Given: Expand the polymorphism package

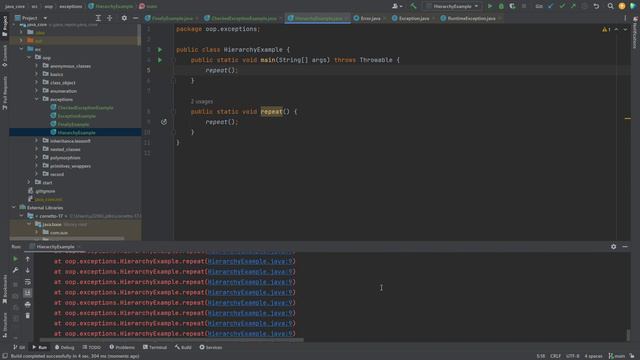Looking at the screenshot, I should [36, 158].
